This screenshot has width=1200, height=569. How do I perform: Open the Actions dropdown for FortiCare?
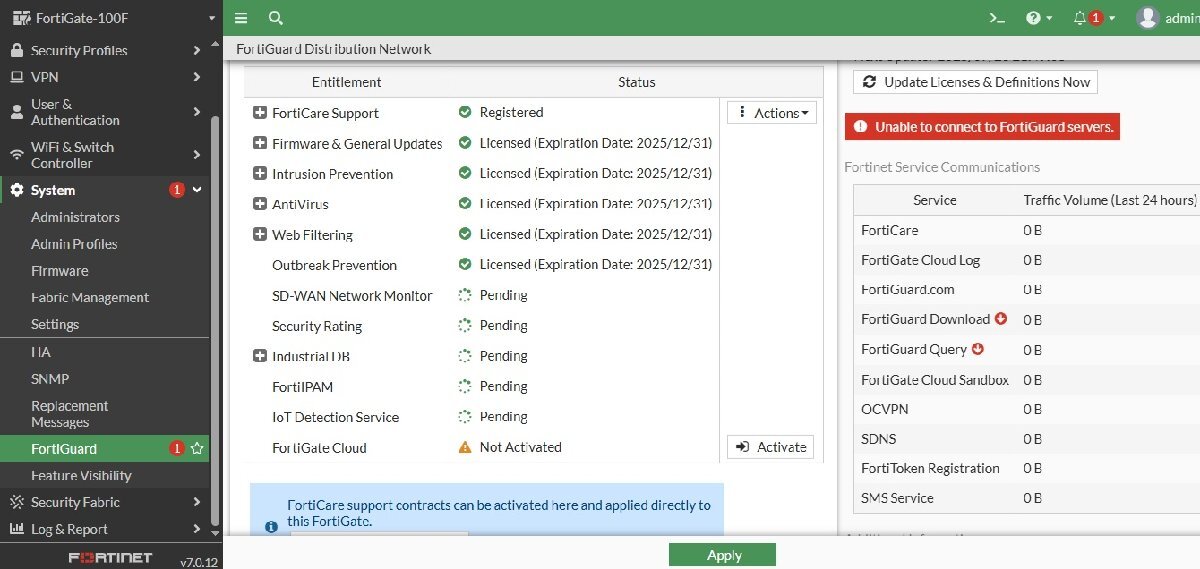pyautogui.click(x=772, y=113)
